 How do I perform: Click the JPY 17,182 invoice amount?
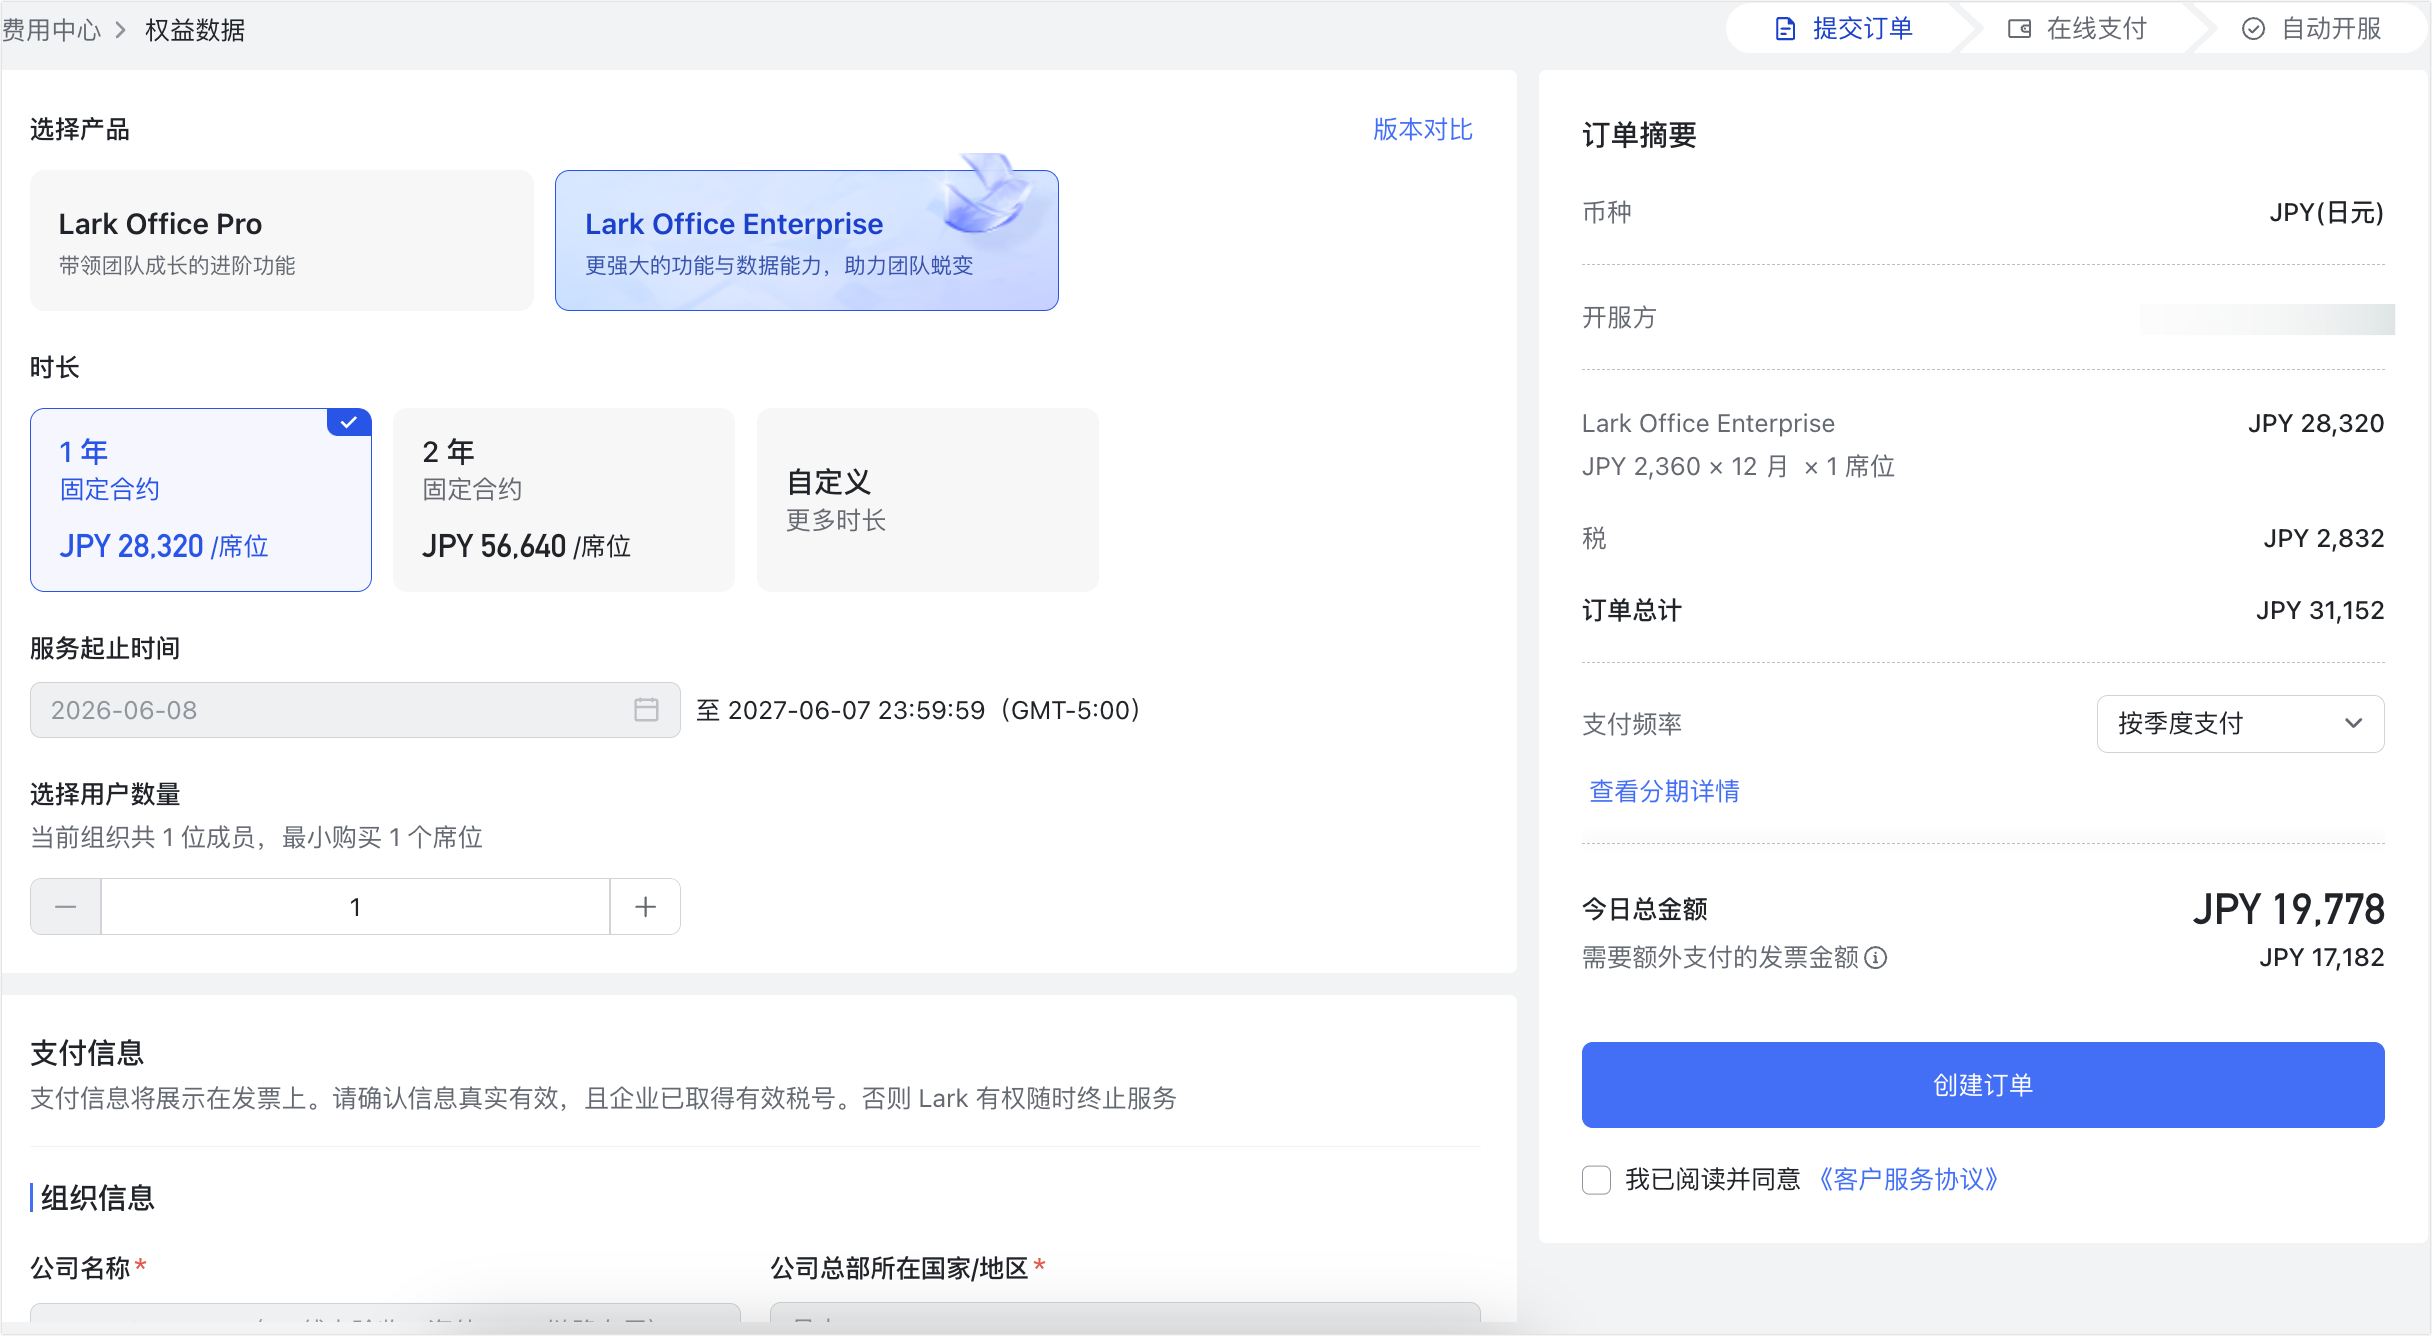pyautogui.click(x=2322, y=958)
